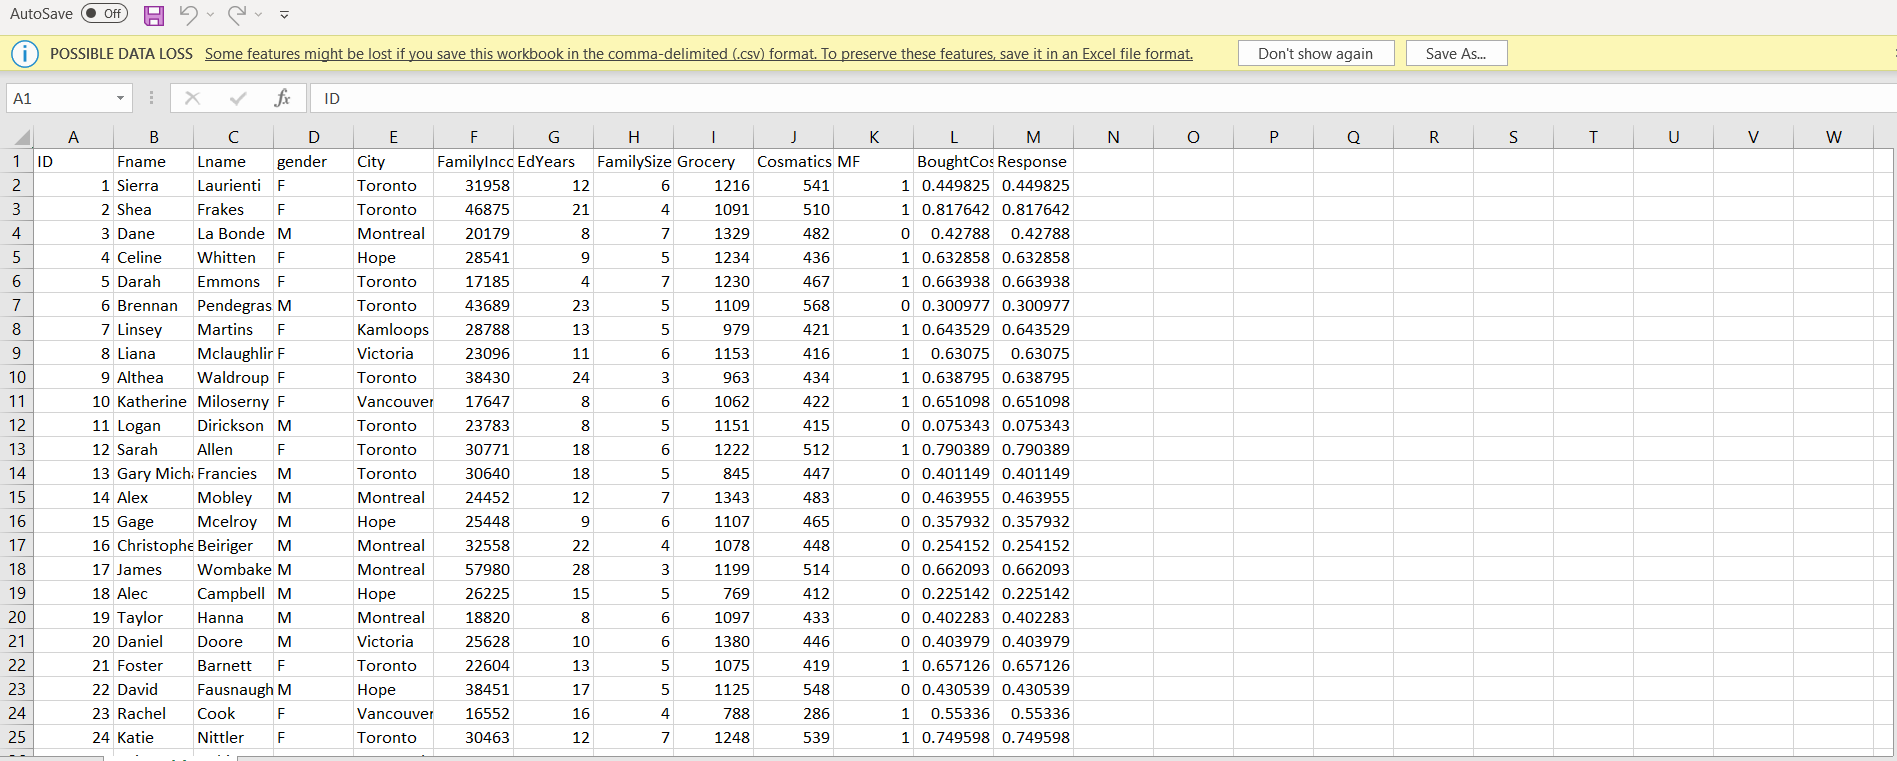Screen dimensions: 1897x761
Task: Select the cell showing 1380 in Grocery
Action: click(x=713, y=641)
